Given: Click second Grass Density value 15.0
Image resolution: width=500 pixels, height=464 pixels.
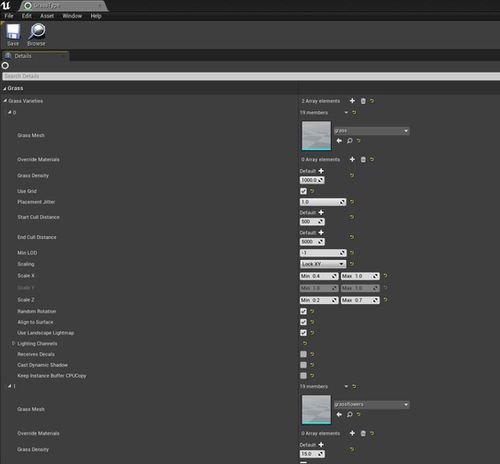Looking at the screenshot, I should tap(312, 454).
